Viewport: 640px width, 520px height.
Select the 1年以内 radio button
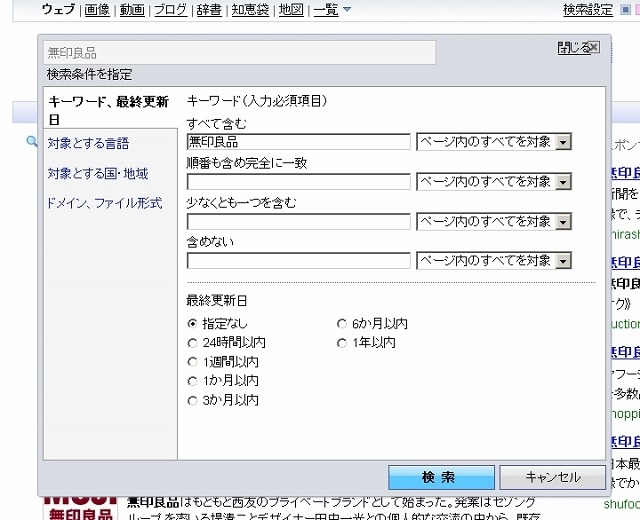click(x=342, y=343)
